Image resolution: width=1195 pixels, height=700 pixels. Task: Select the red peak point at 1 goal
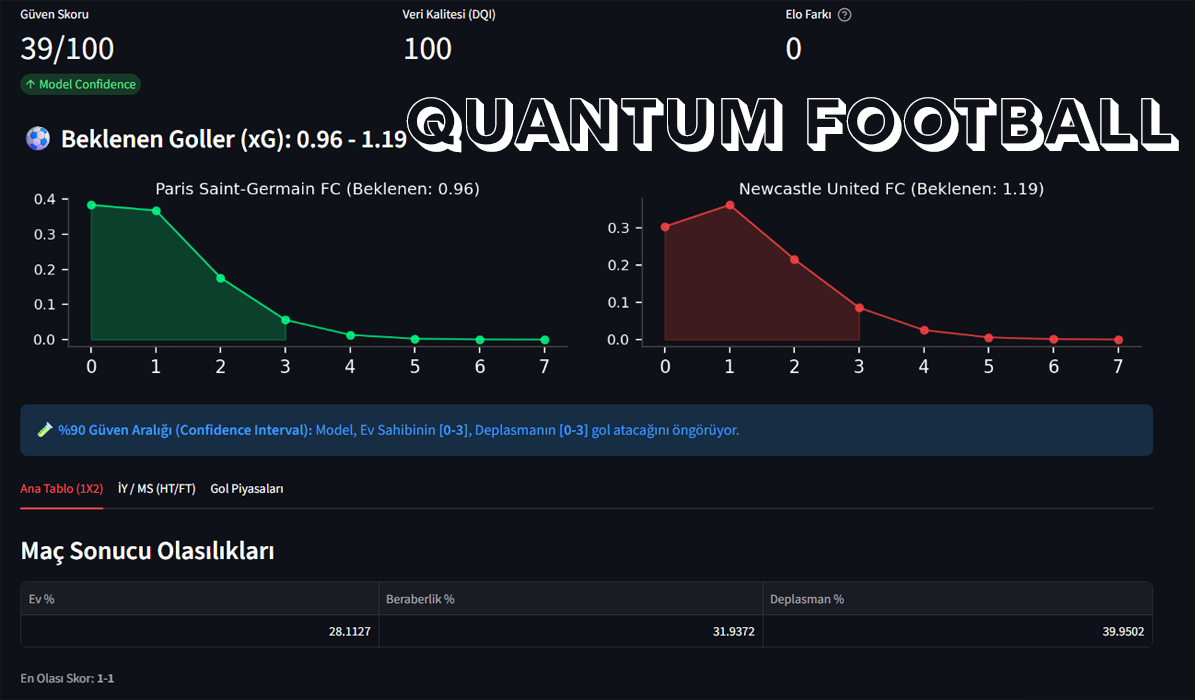tap(729, 206)
